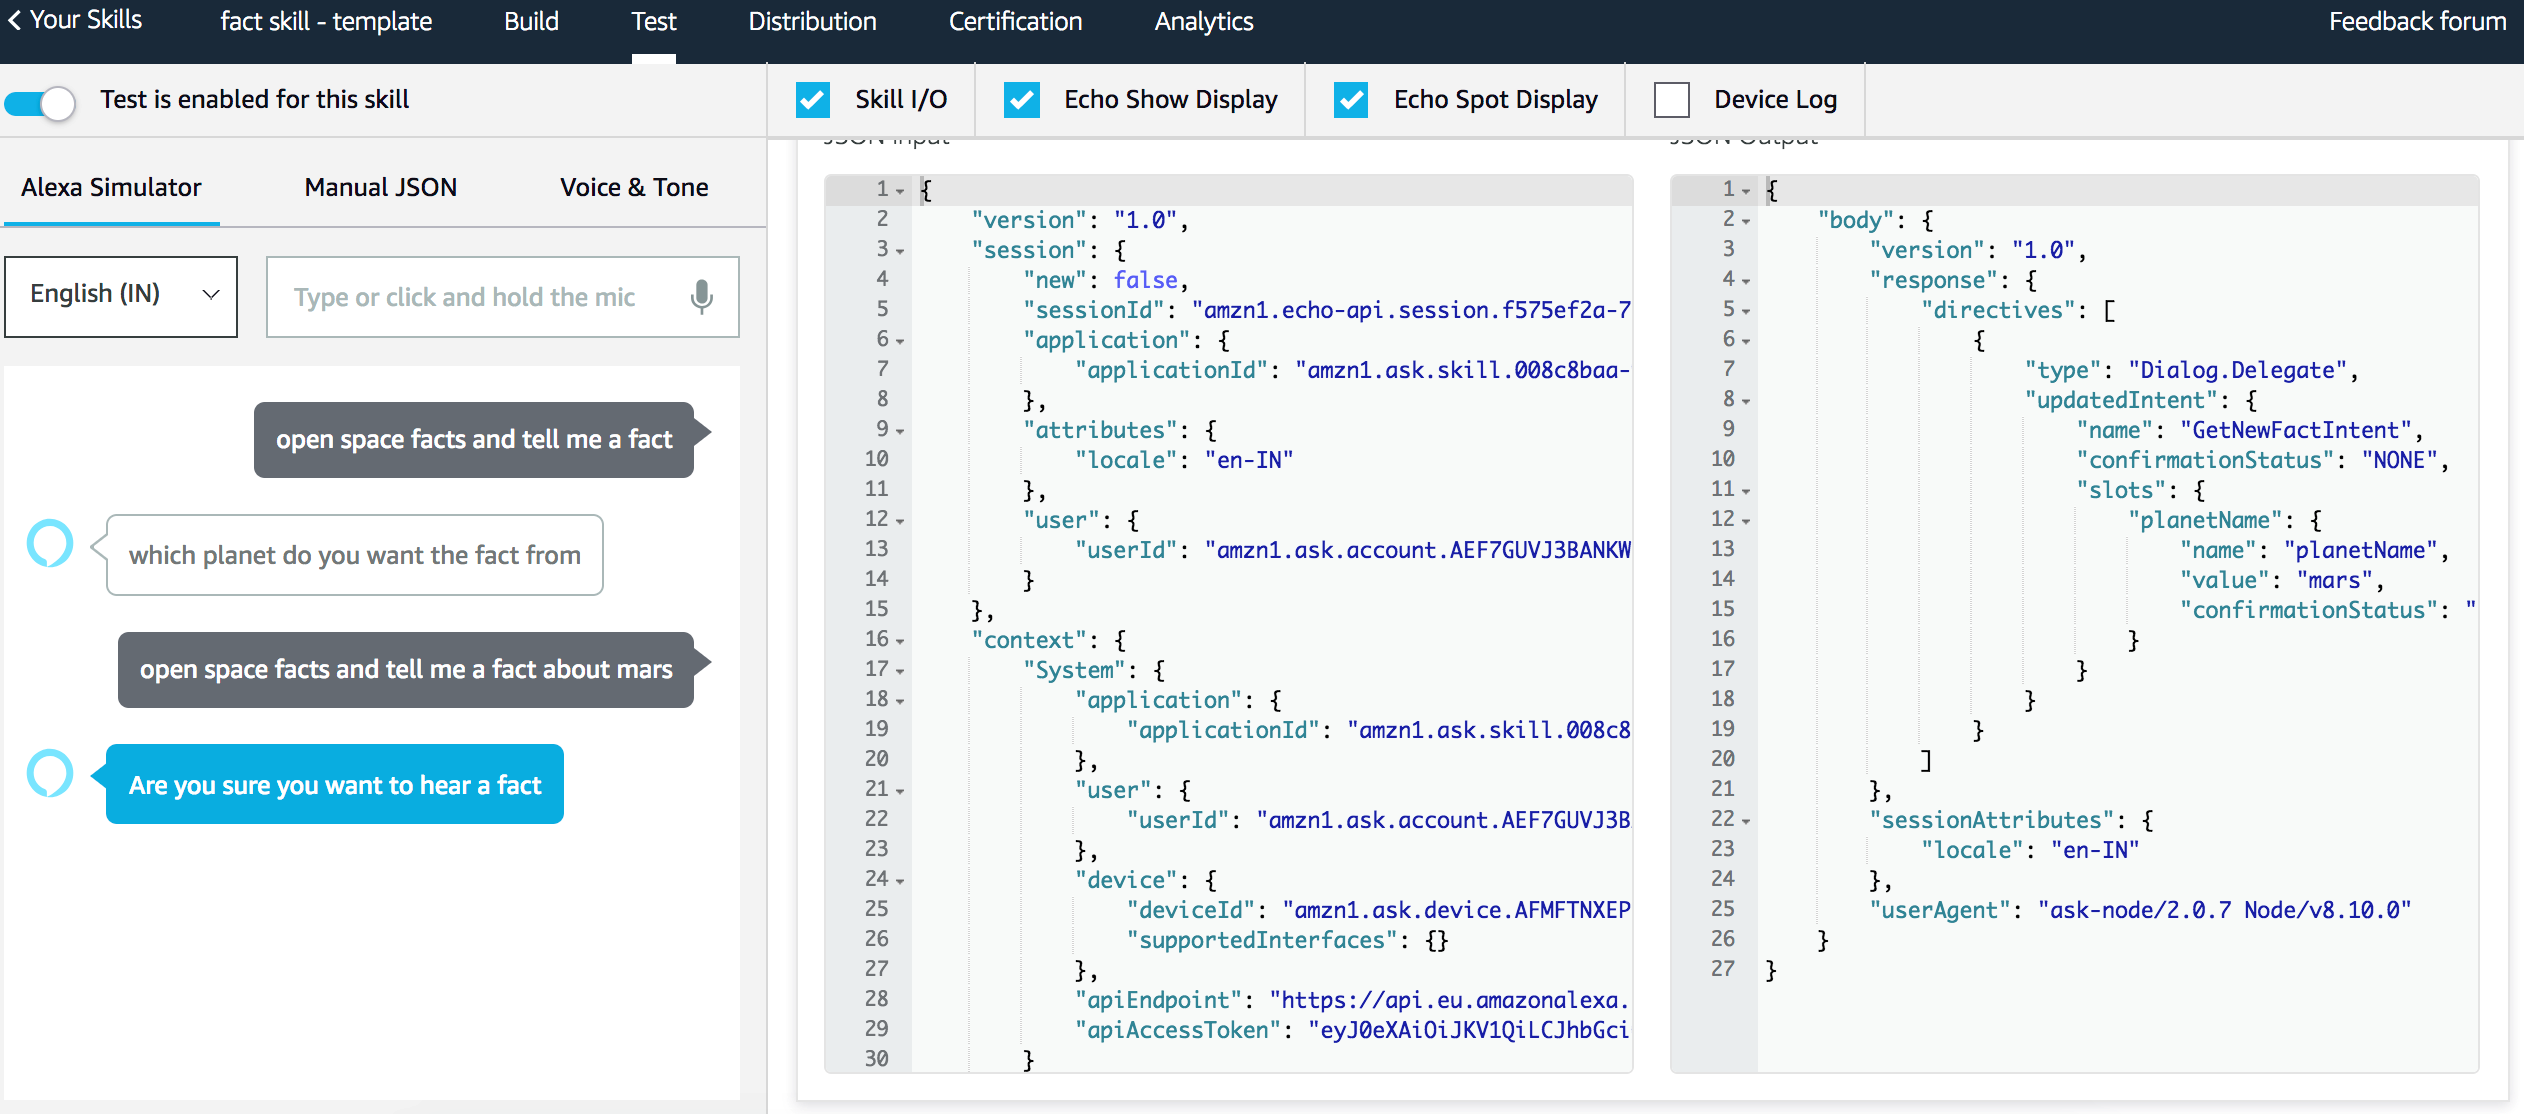Enable the Device Log checkbox

[x=1671, y=99]
